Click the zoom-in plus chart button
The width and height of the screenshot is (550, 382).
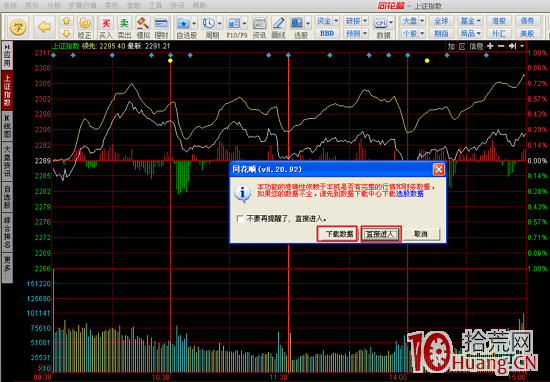[490, 46]
